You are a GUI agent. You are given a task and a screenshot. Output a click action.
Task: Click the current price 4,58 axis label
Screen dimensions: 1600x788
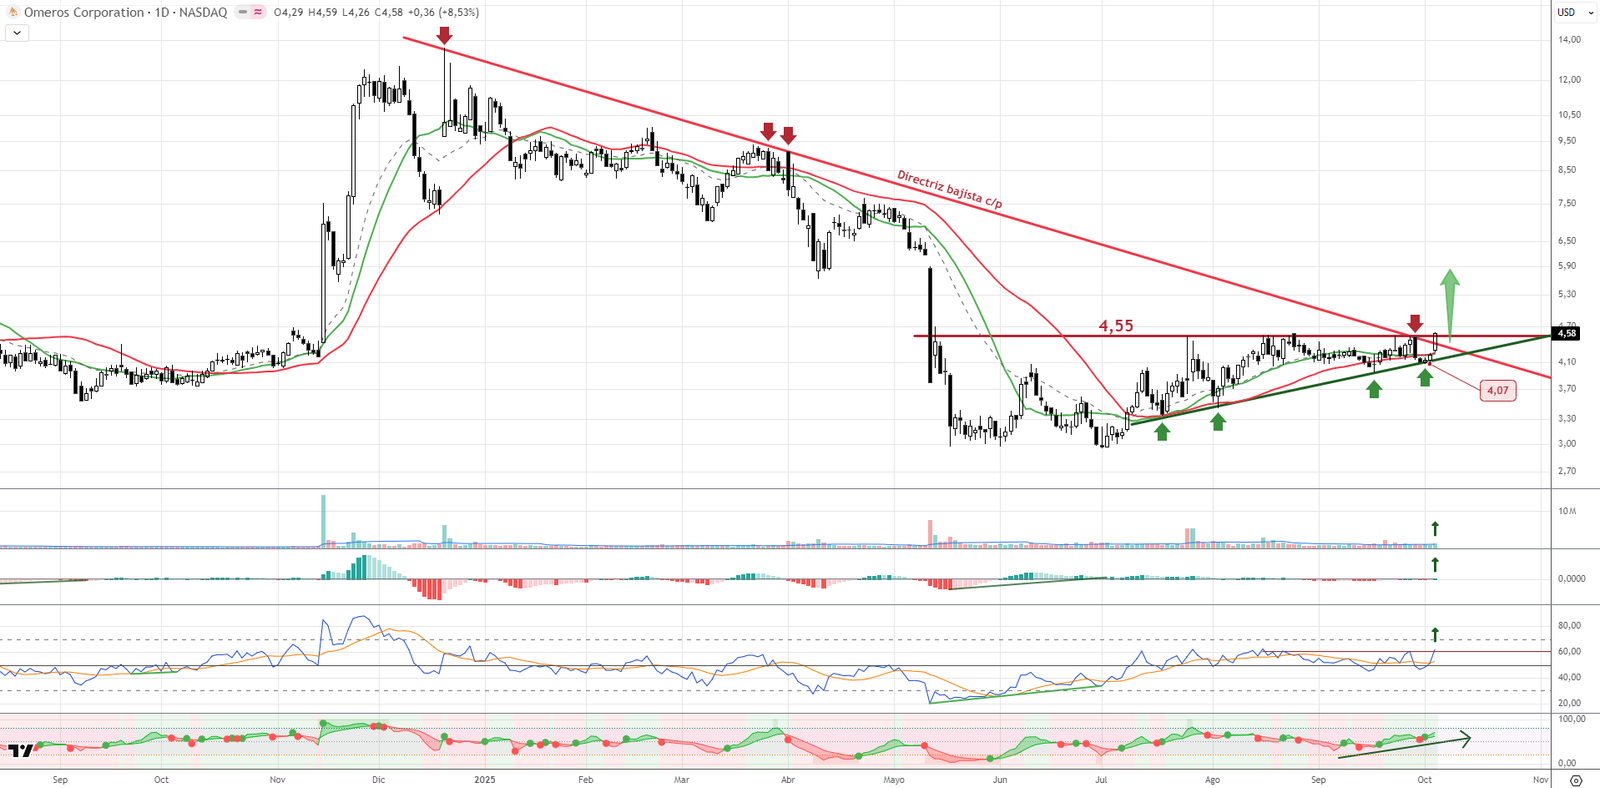[1566, 333]
